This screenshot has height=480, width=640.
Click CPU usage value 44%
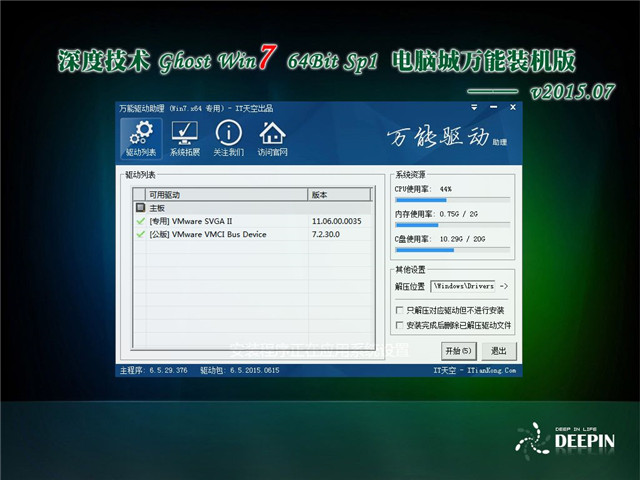point(445,189)
